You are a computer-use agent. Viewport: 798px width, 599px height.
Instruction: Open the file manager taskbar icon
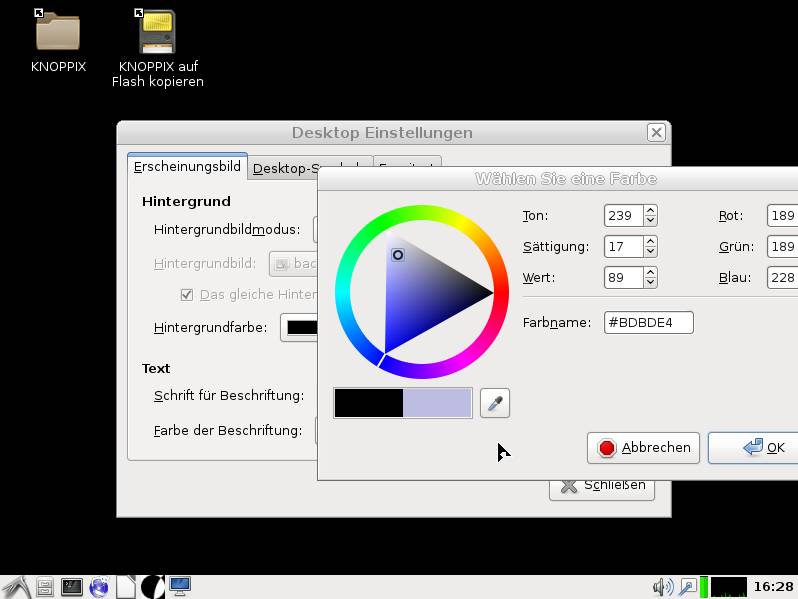click(45, 587)
